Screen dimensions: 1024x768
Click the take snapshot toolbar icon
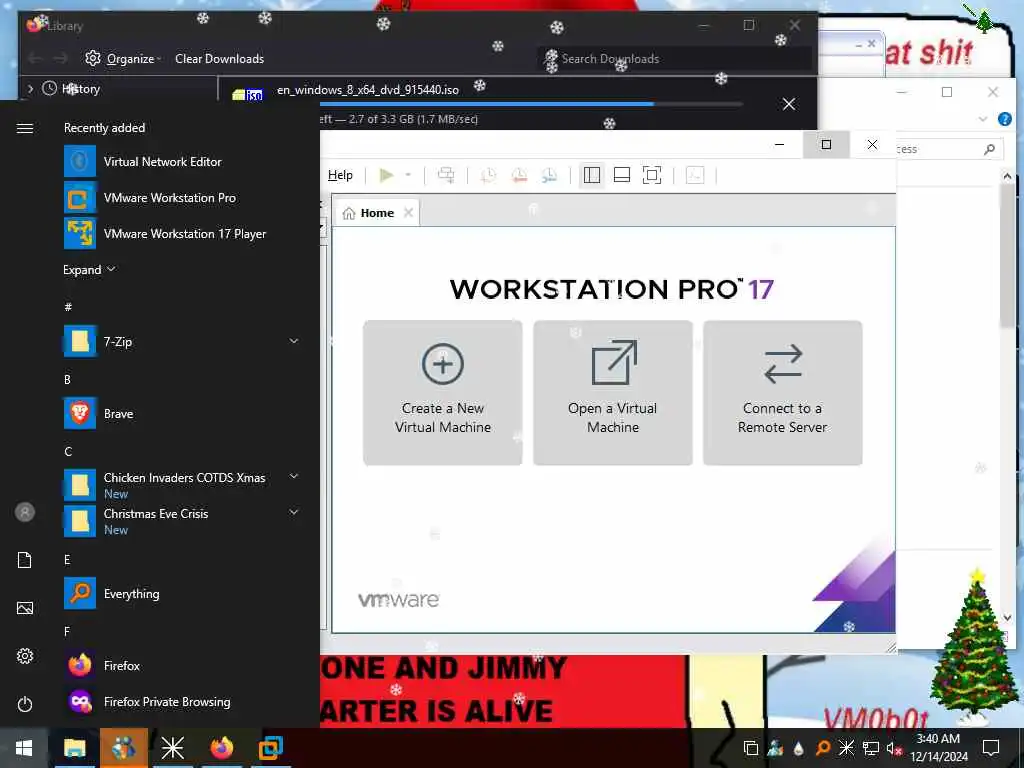click(x=488, y=175)
